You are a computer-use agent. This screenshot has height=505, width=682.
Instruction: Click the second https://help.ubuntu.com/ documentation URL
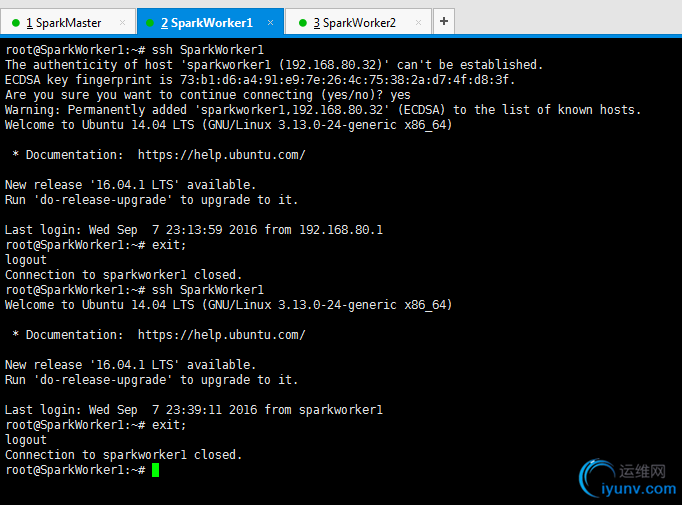(x=222, y=335)
